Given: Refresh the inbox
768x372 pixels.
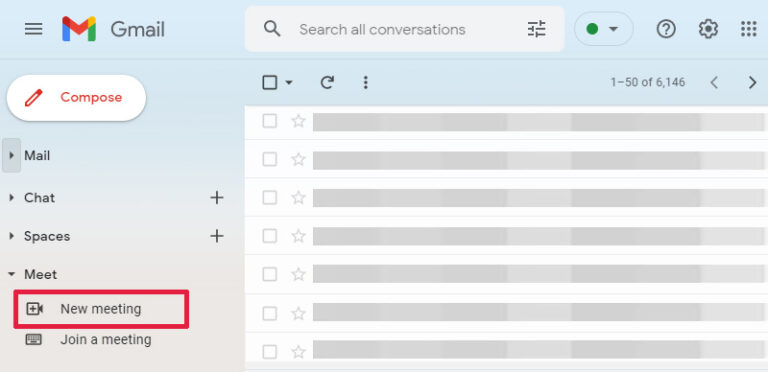Looking at the screenshot, I should point(327,82).
